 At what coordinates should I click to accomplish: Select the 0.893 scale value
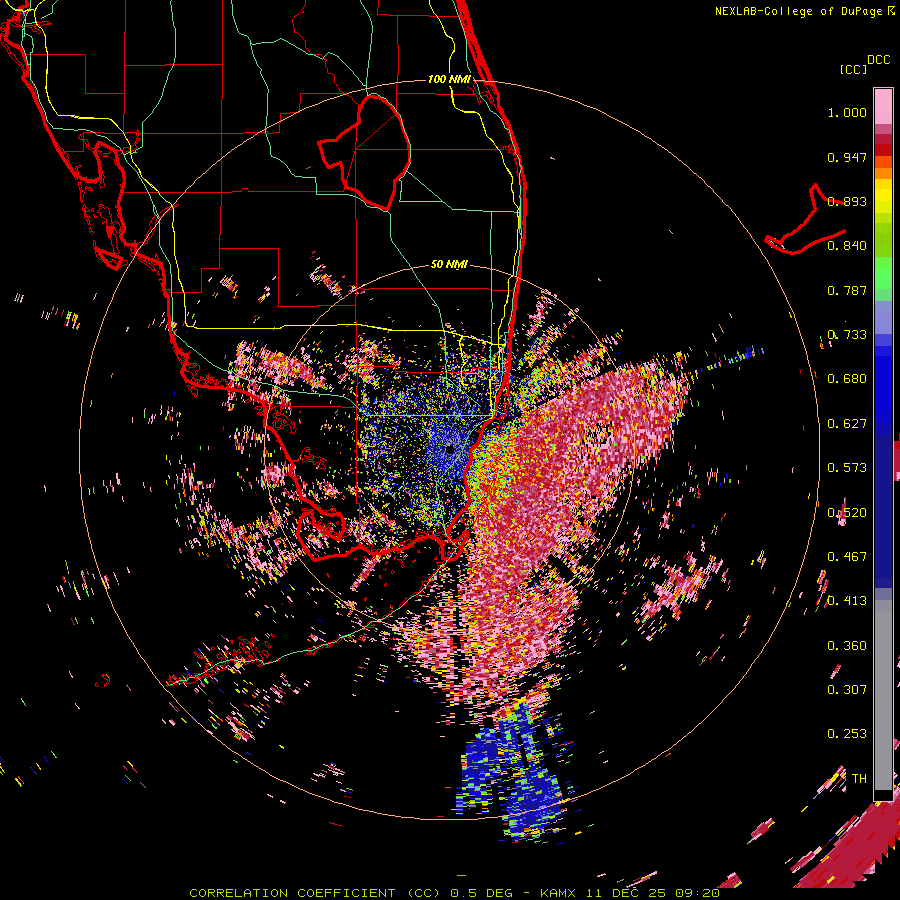[847, 201]
